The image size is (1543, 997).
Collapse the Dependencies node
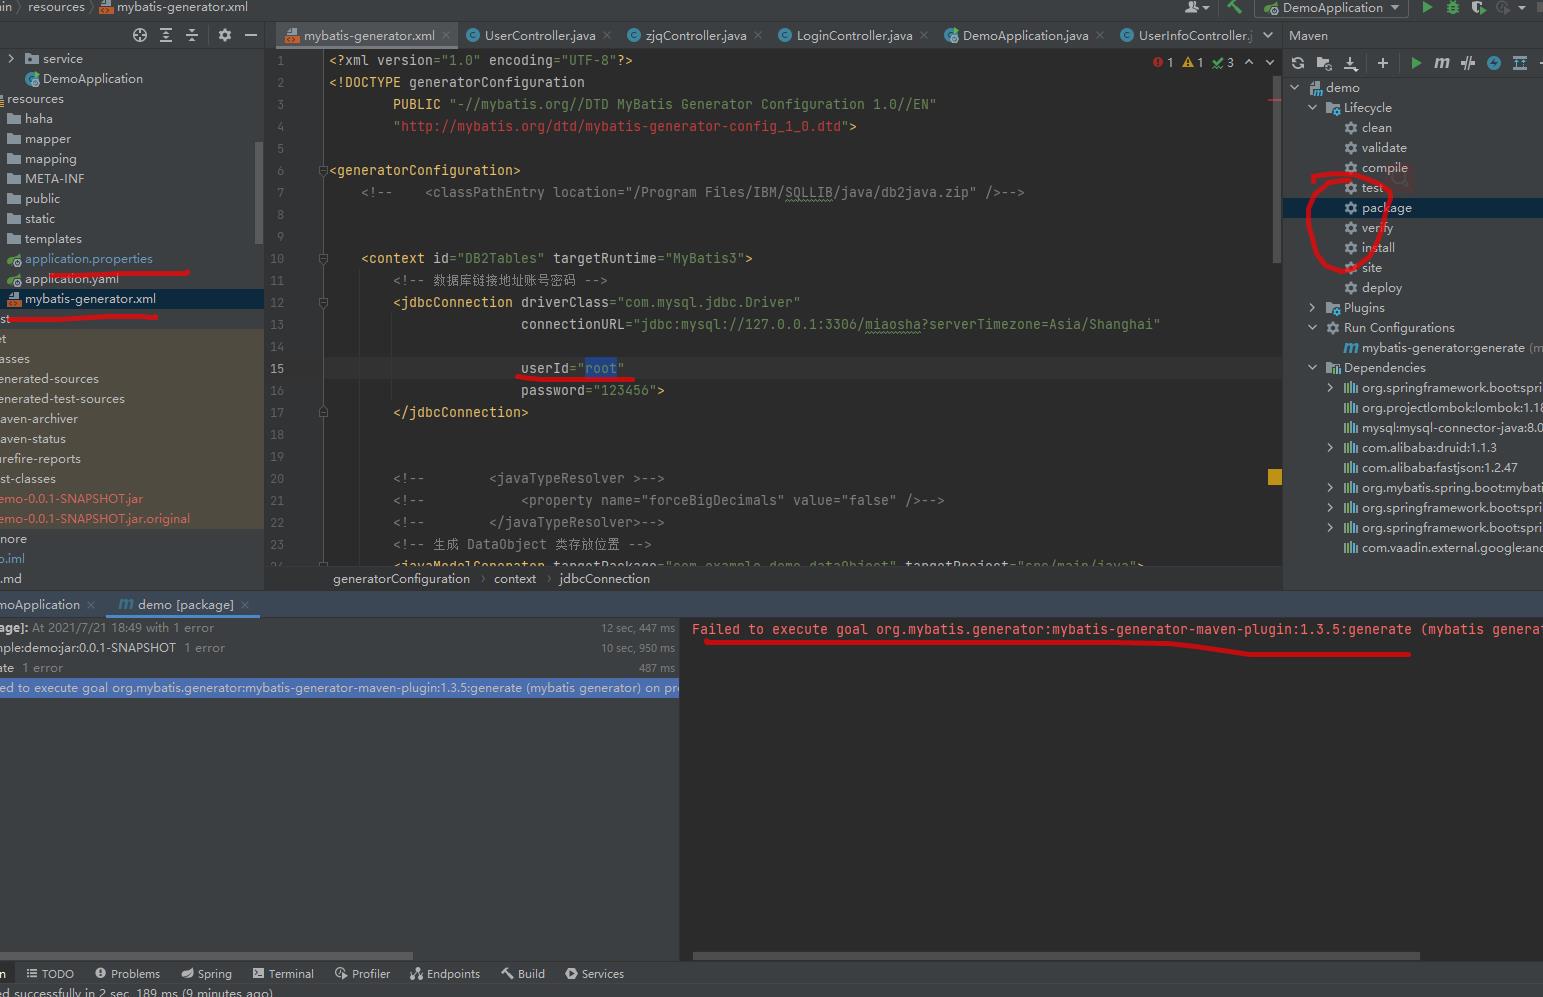click(1313, 368)
